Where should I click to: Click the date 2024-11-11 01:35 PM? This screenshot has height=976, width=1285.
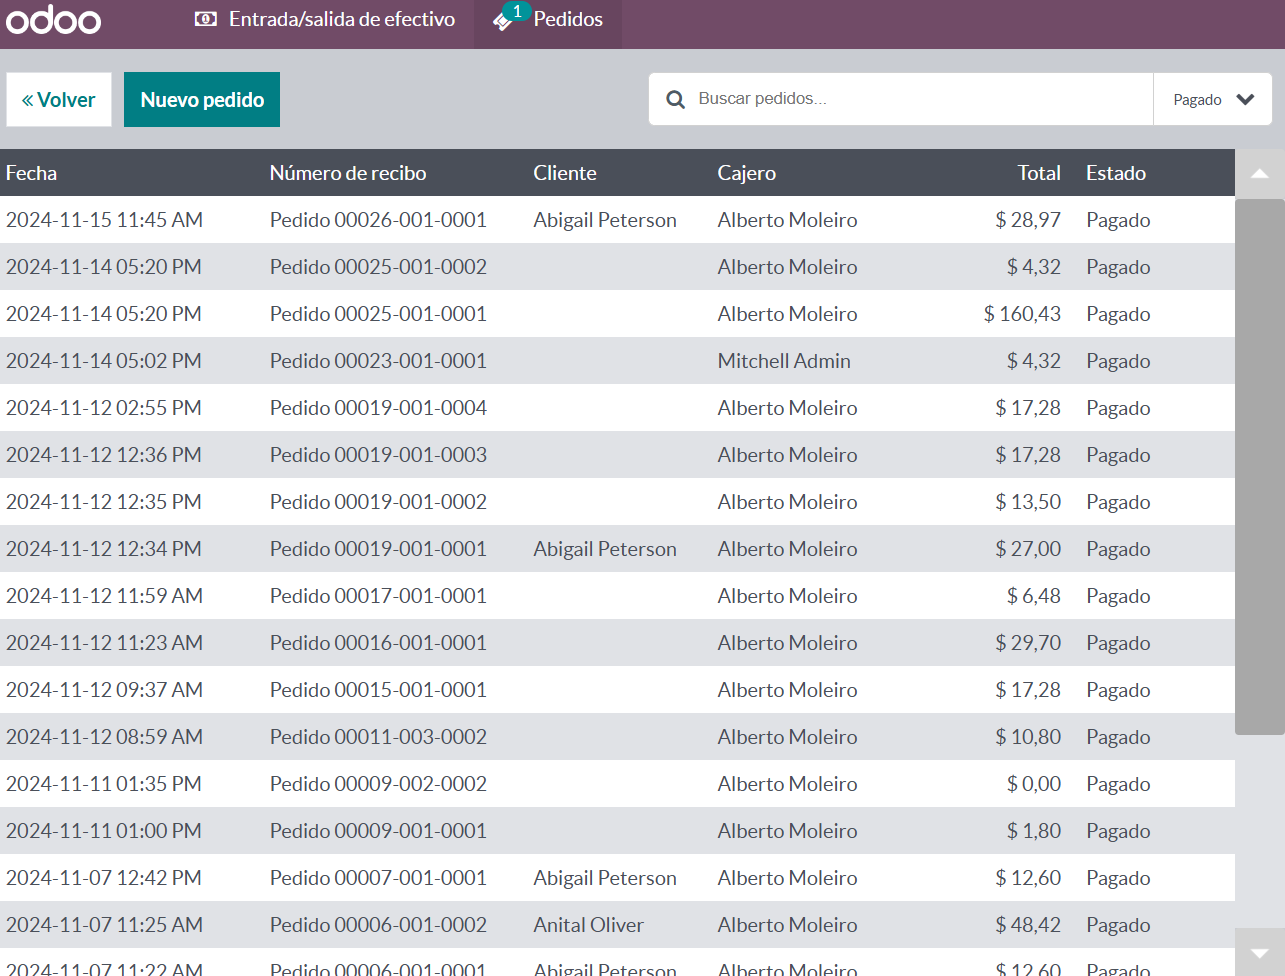(104, 784)
